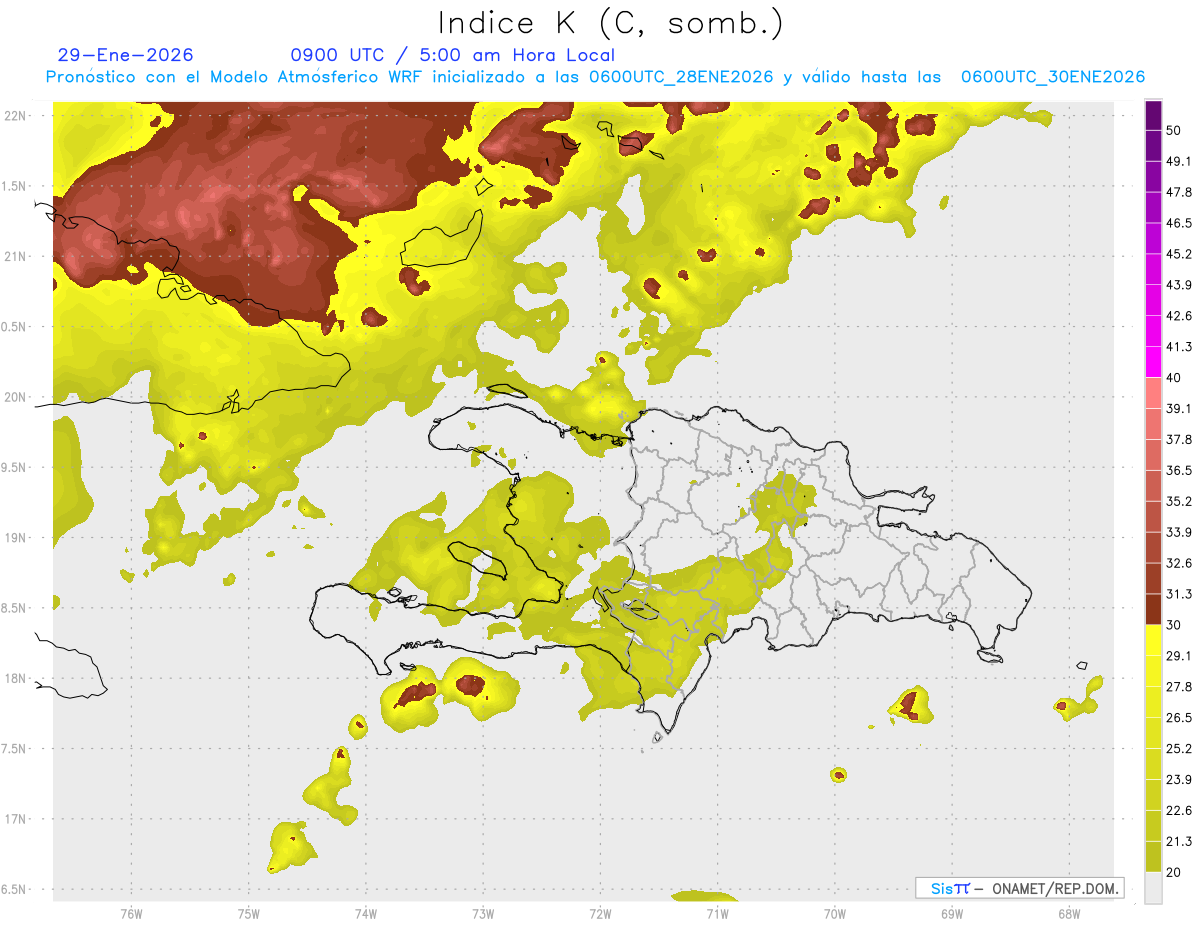Viewport: 1200px width, 927px height.
Task: Click the '76W' longitude label
Action: click(x=132, y=913)
